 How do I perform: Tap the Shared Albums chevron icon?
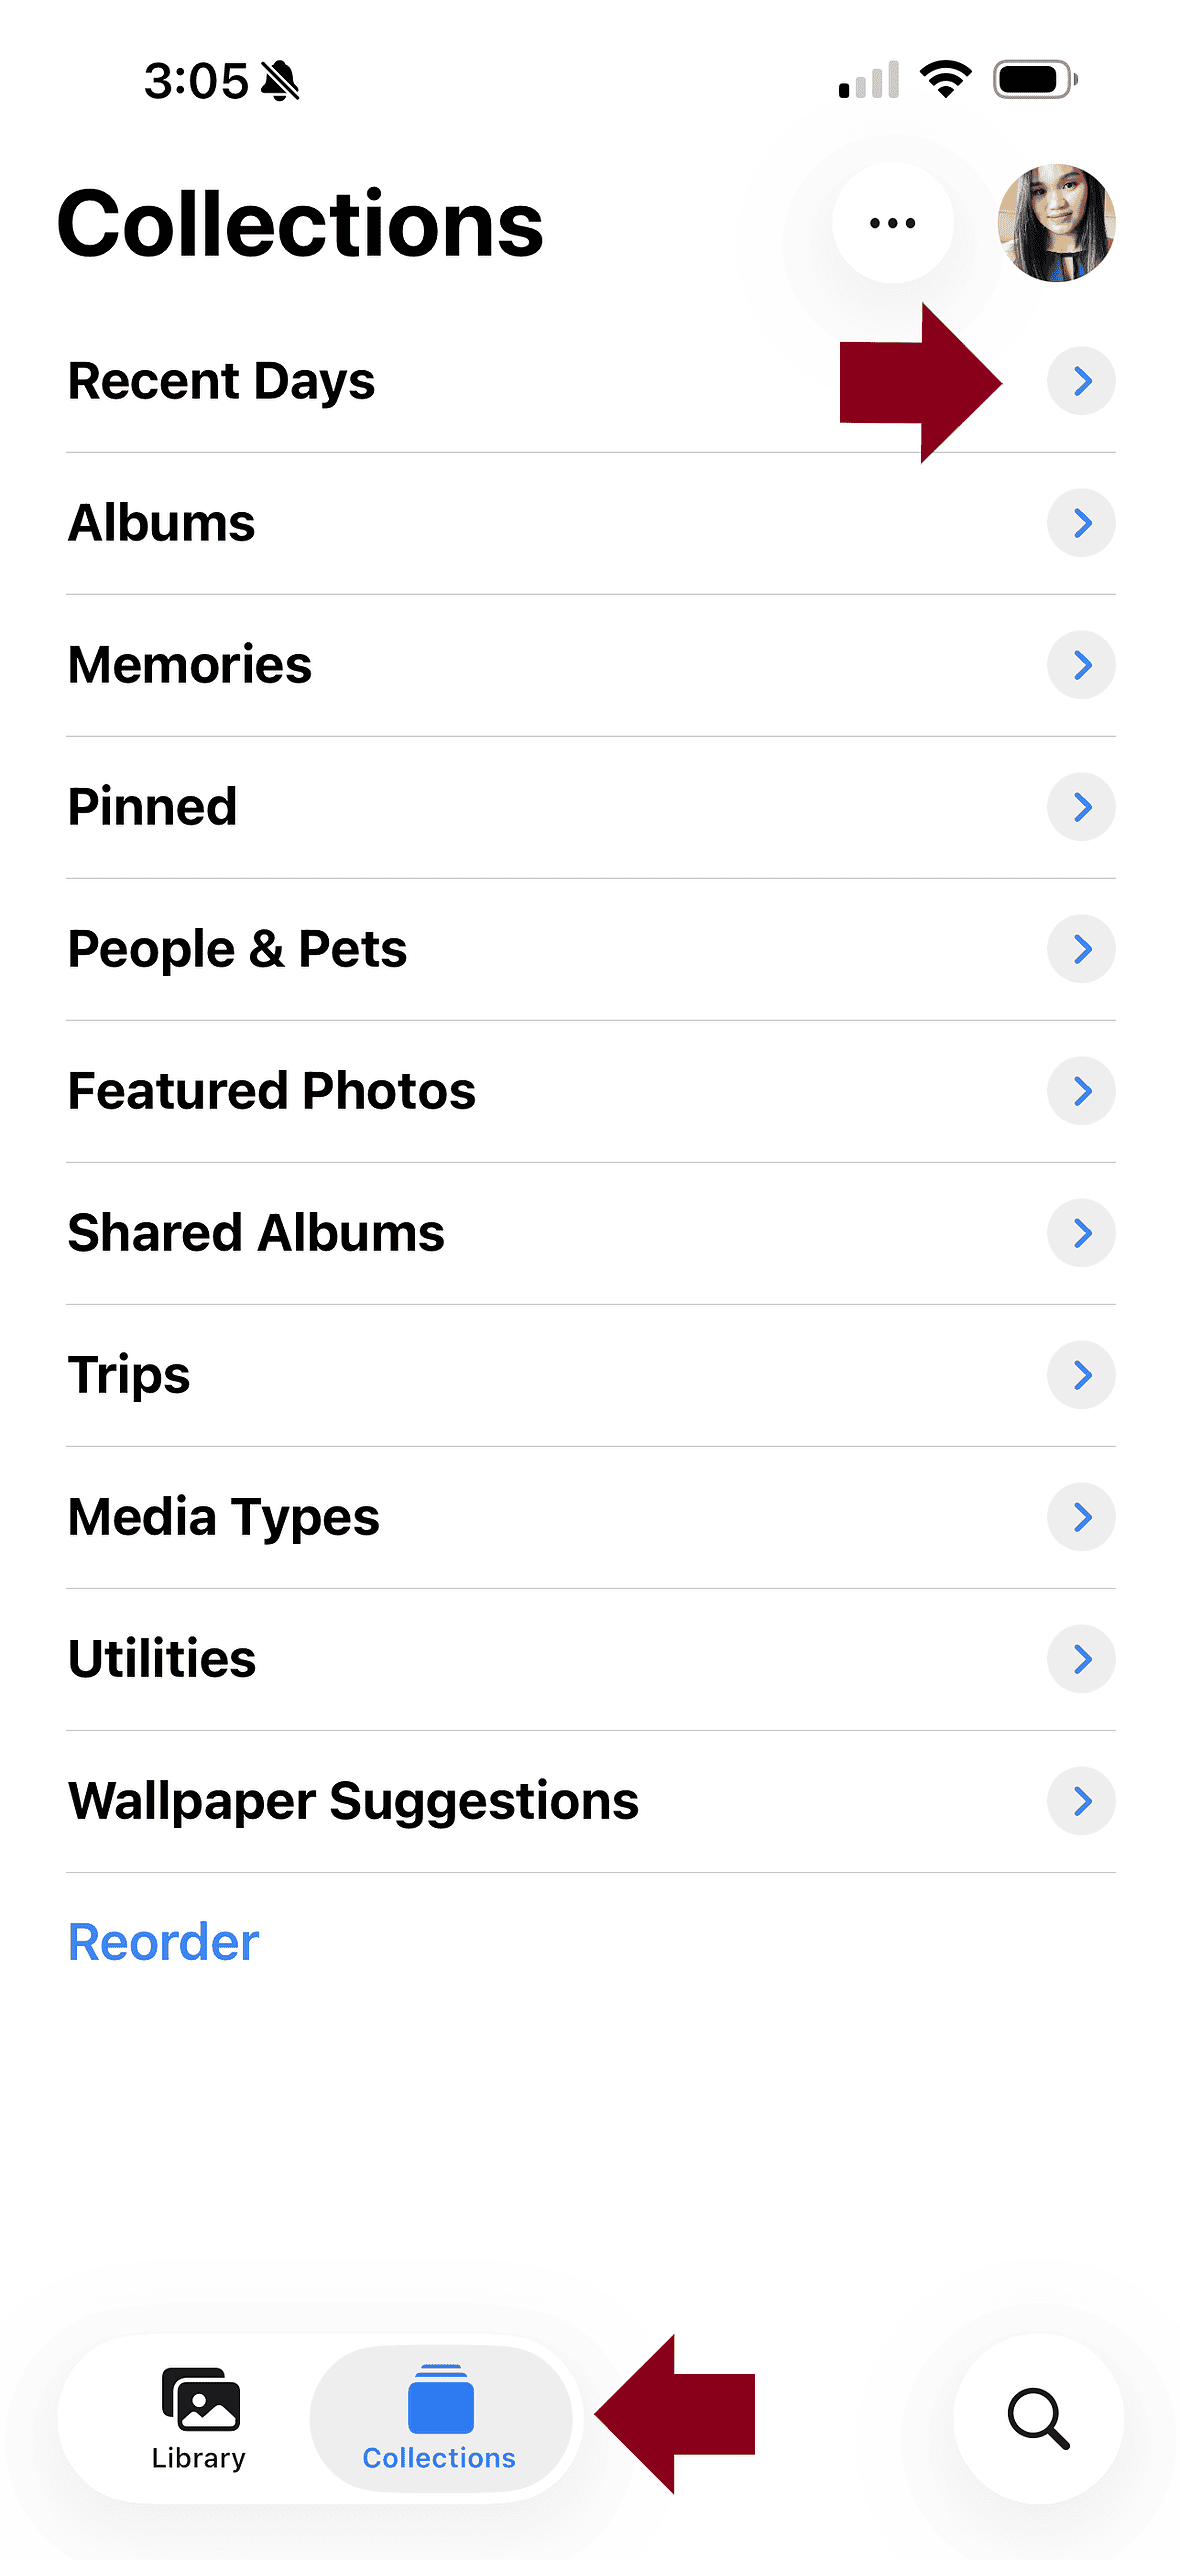[x=1081, y=1233]
